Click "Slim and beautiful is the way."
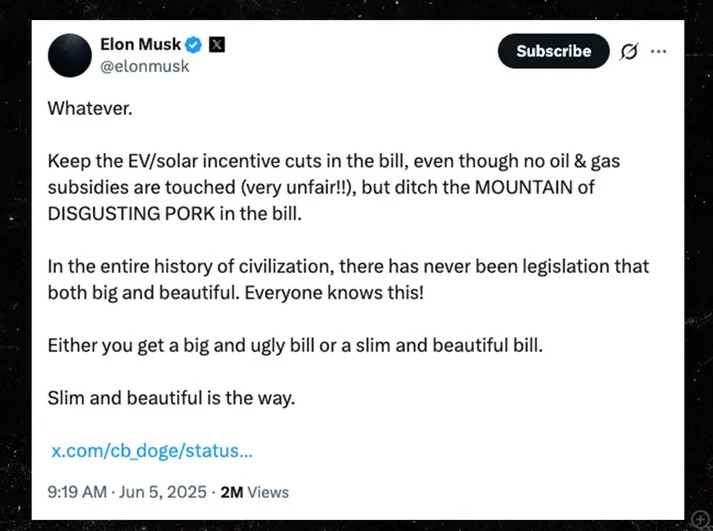 (x=171, y=397)
